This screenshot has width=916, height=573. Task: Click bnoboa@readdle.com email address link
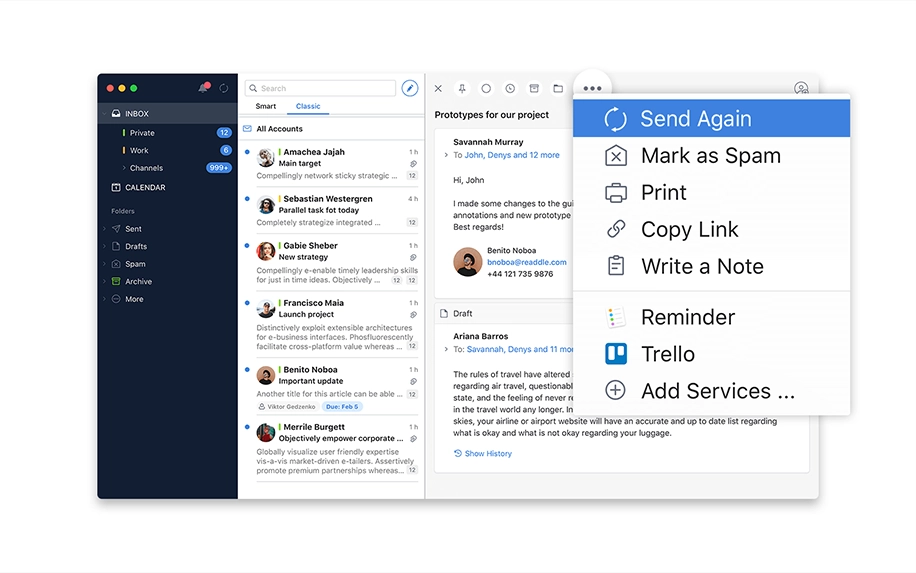526,262
